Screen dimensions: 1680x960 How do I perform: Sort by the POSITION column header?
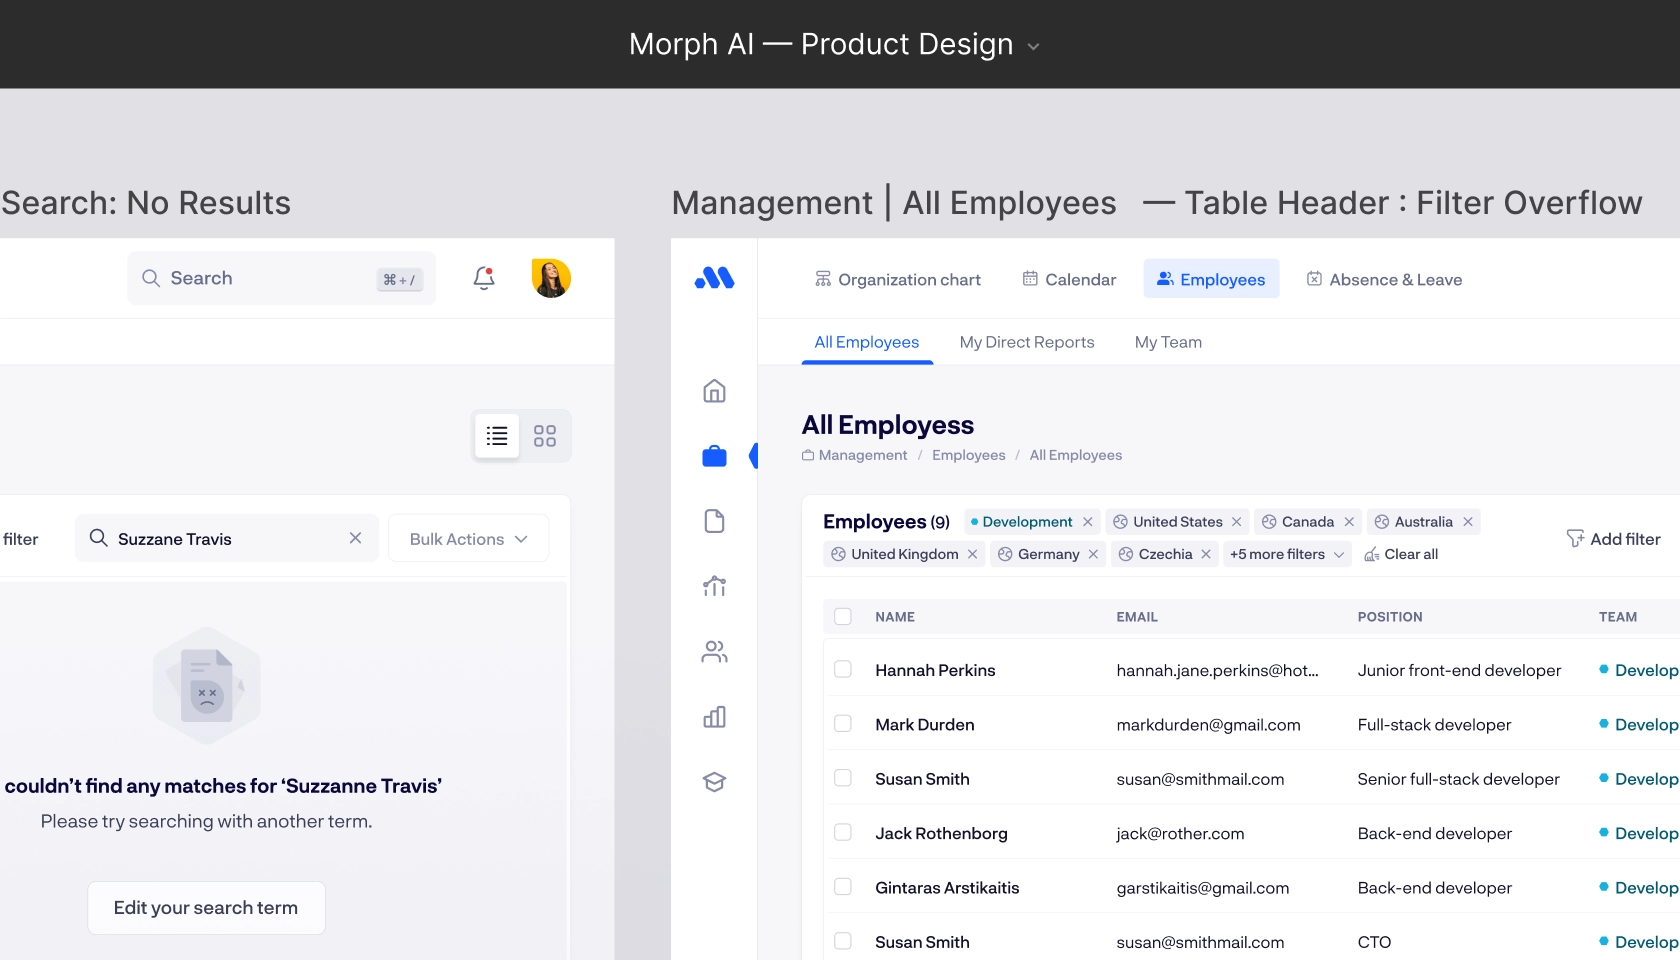(1390, 617)
